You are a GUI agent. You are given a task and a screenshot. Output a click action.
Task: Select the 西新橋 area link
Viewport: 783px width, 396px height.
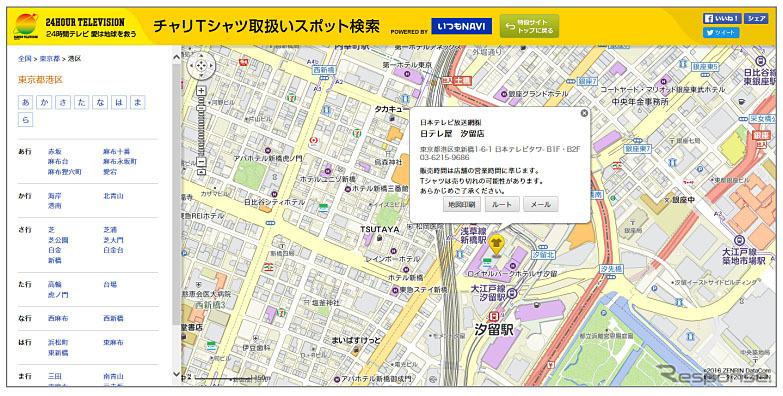tap(113, 318)
